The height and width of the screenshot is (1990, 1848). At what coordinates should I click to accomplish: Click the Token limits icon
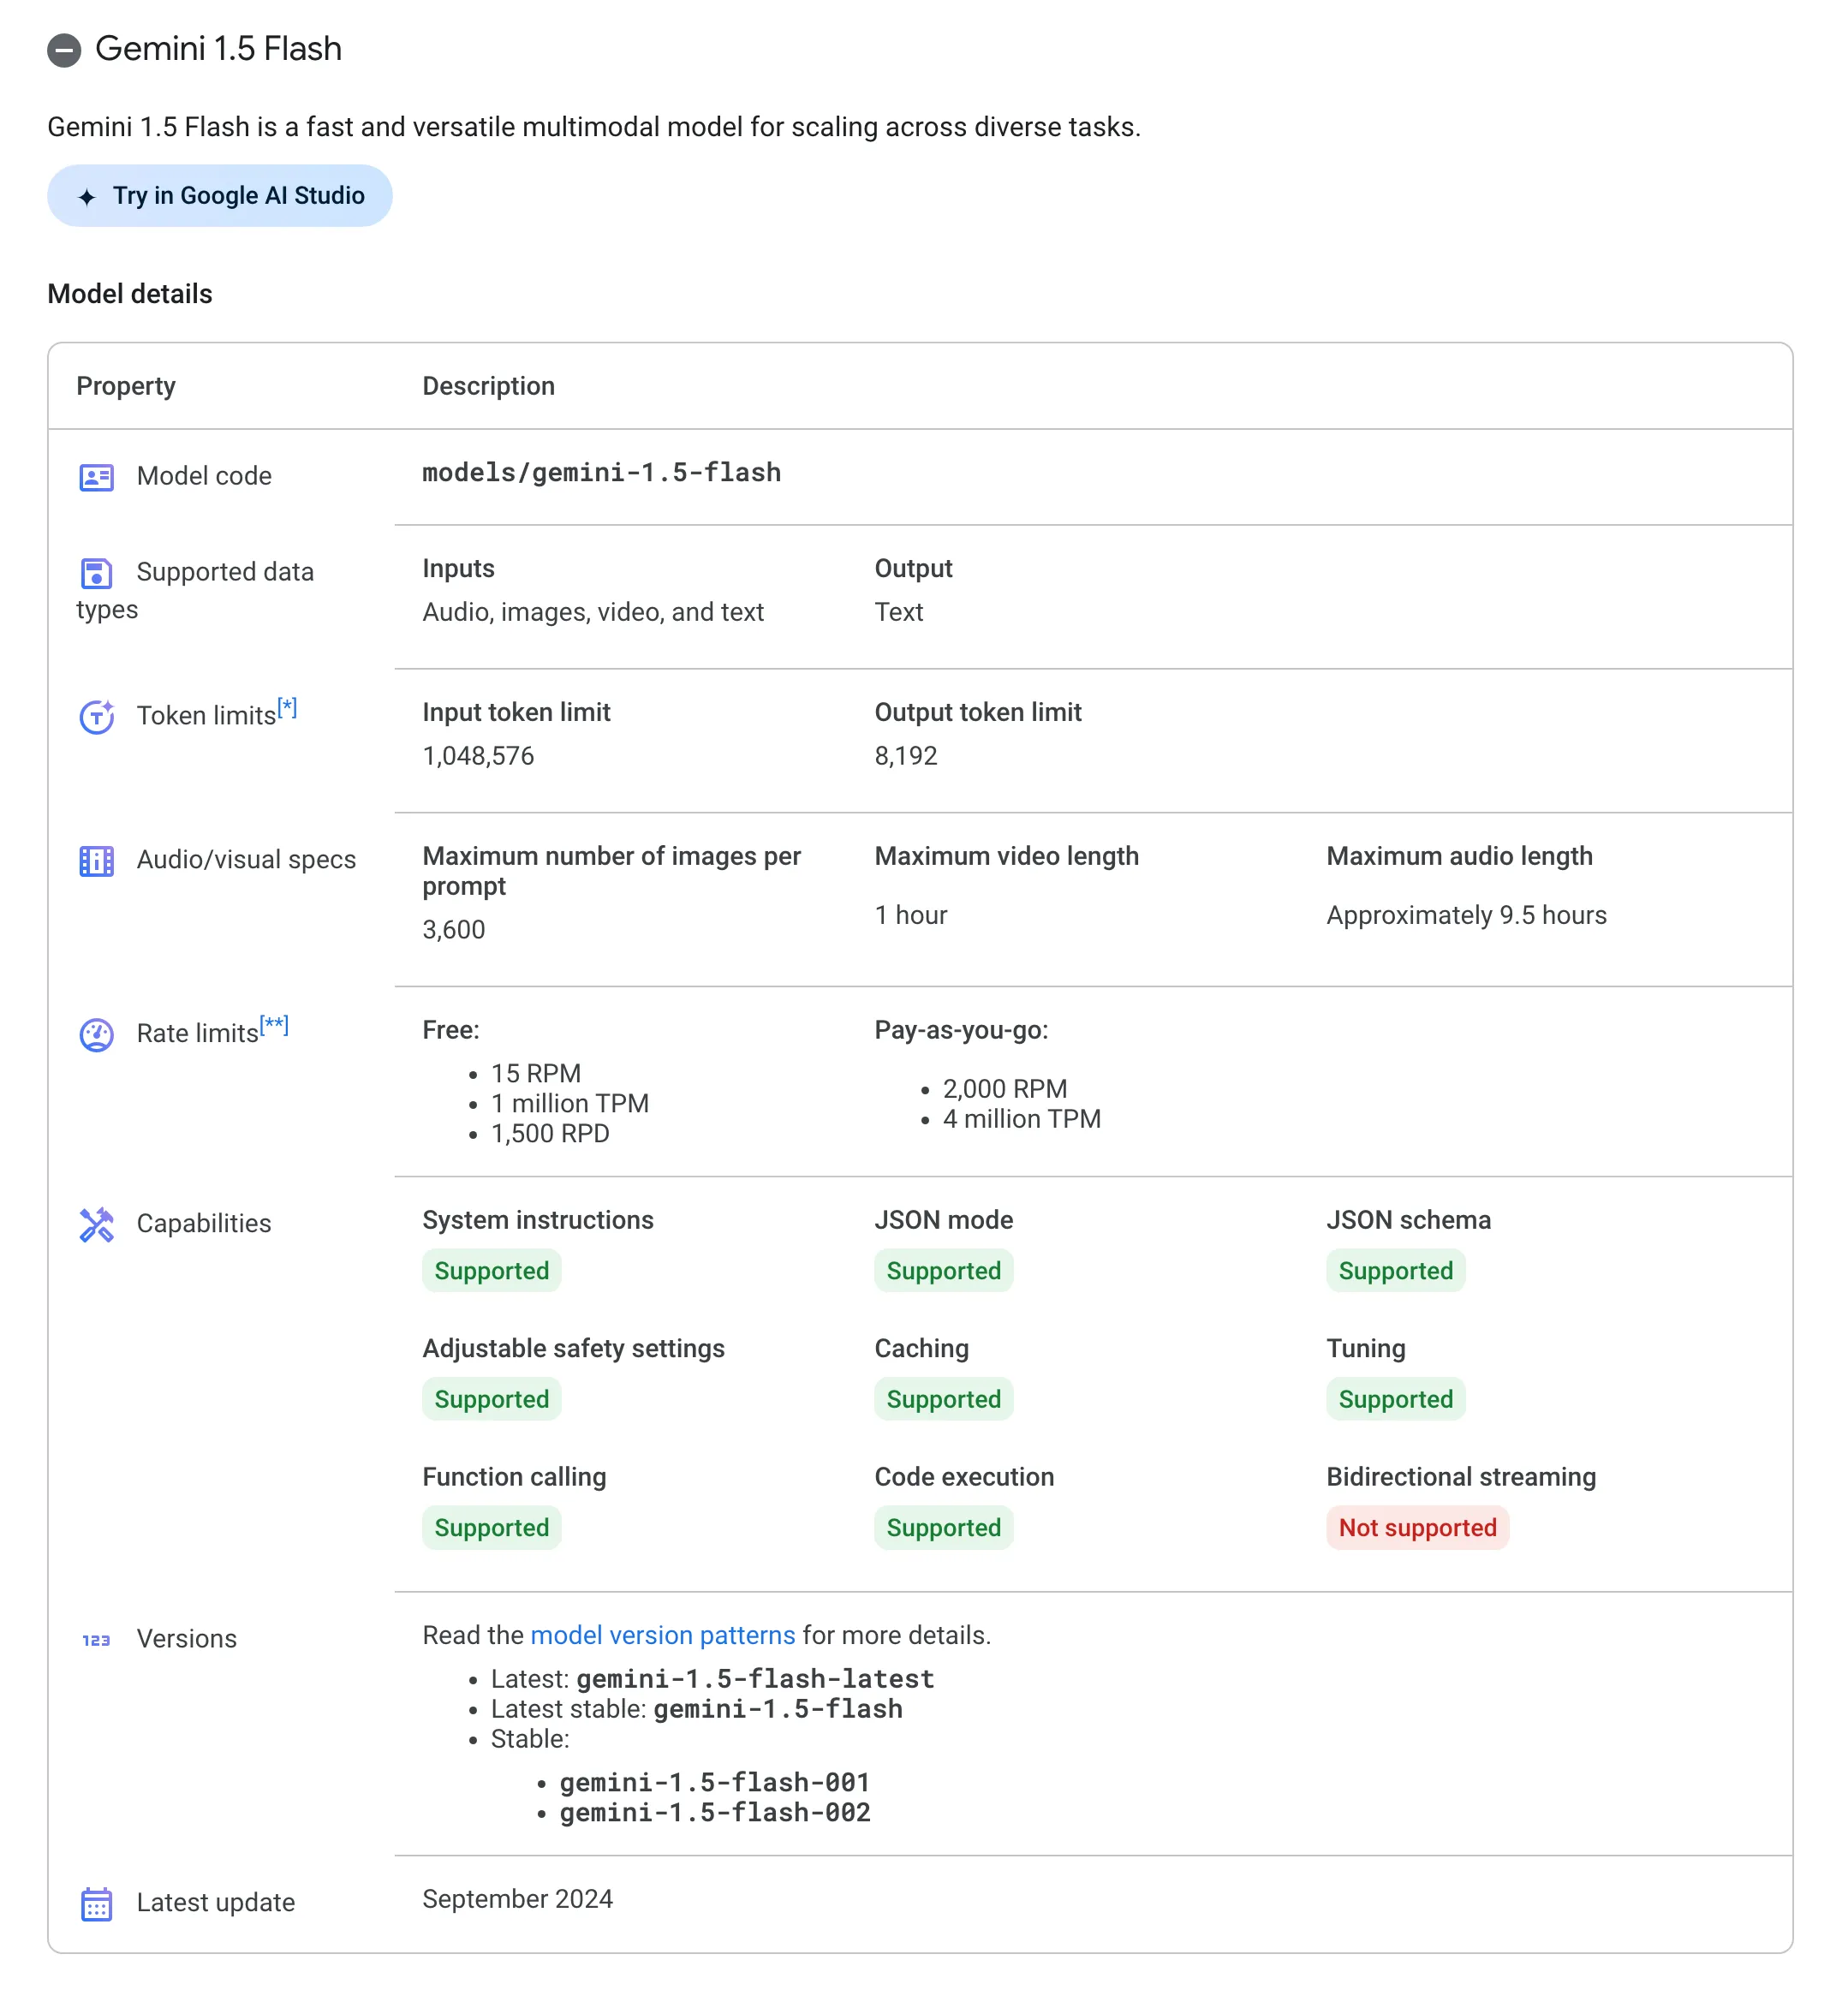tap(96, 717)
